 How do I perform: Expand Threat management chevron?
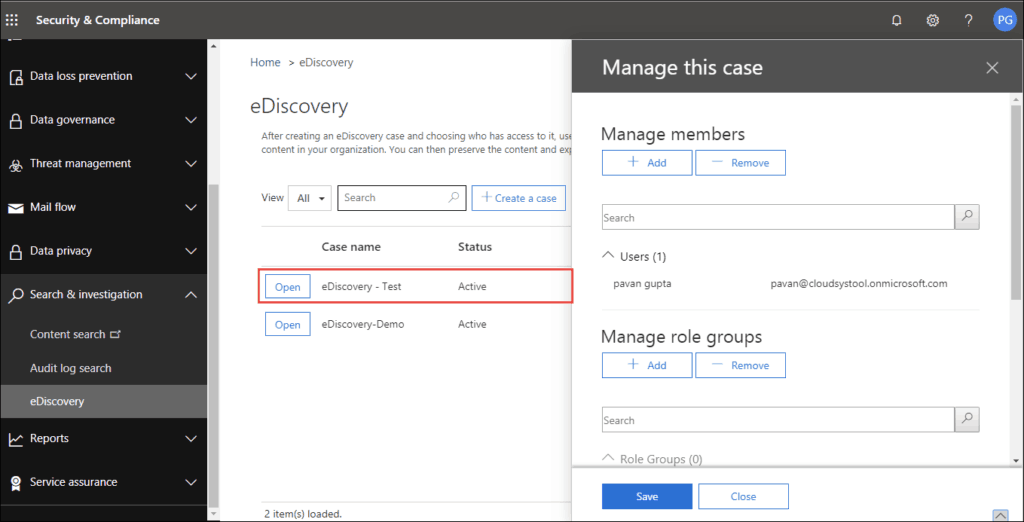tap(191, 164)
